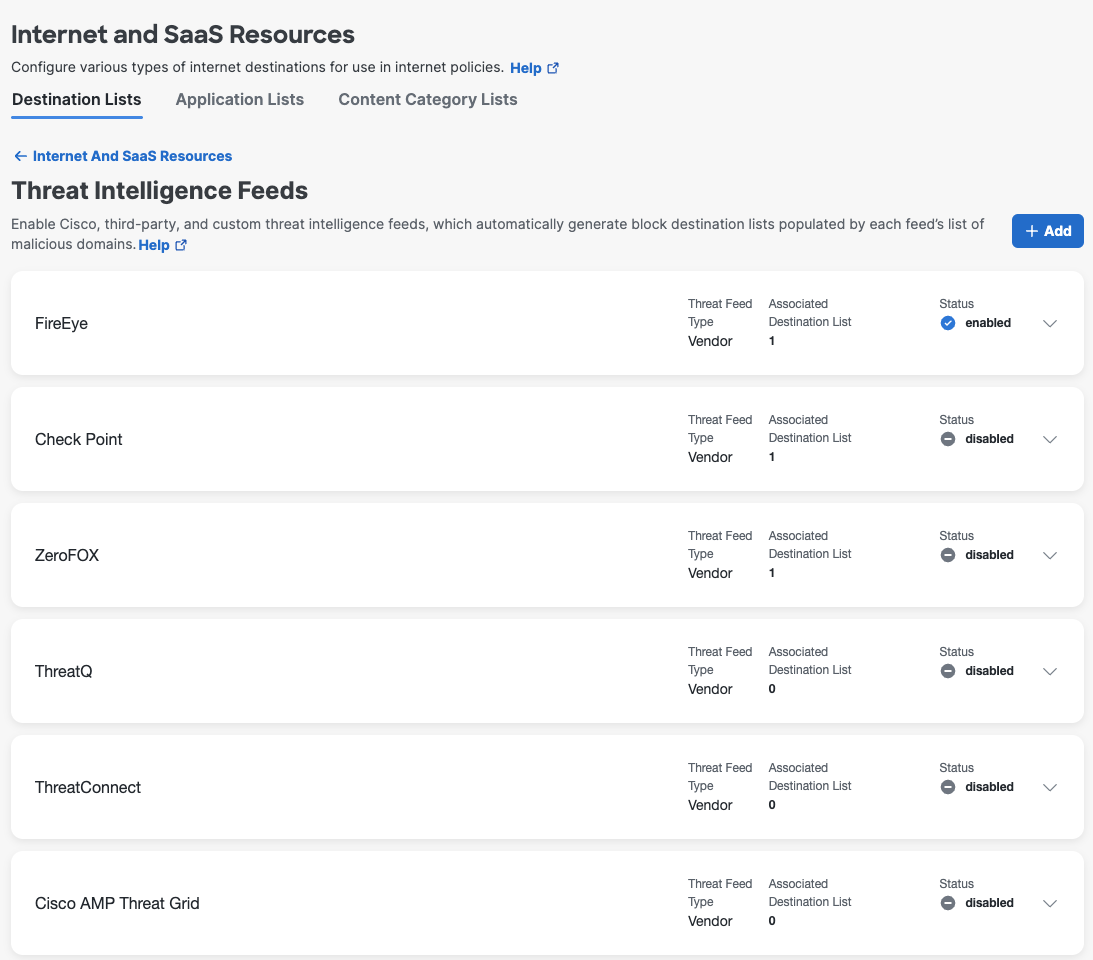The height and width of the screenshot is (960, 1093).
Task: Click disabled status icon for Cisco AMP Threat Grid
Action: pyautogui.click(x=947, y=903)
